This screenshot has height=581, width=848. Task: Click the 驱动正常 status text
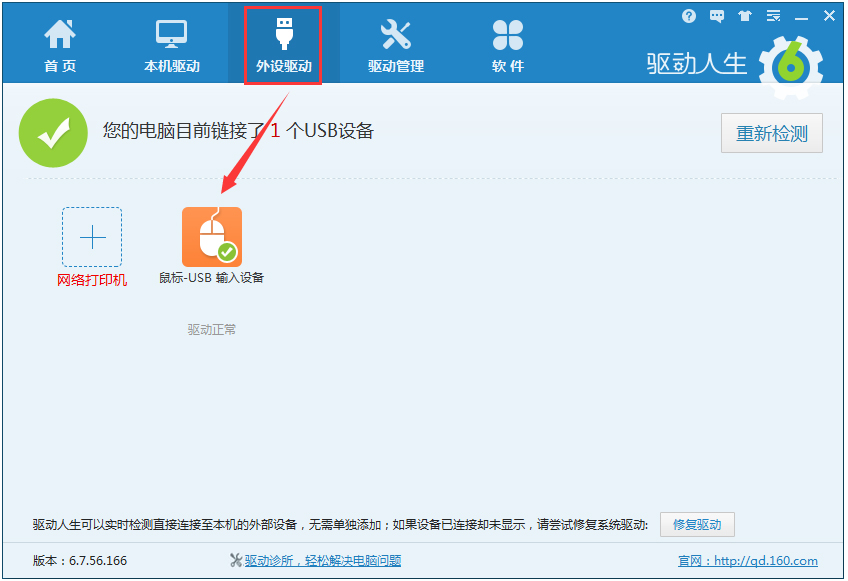[x=212, y=329]
